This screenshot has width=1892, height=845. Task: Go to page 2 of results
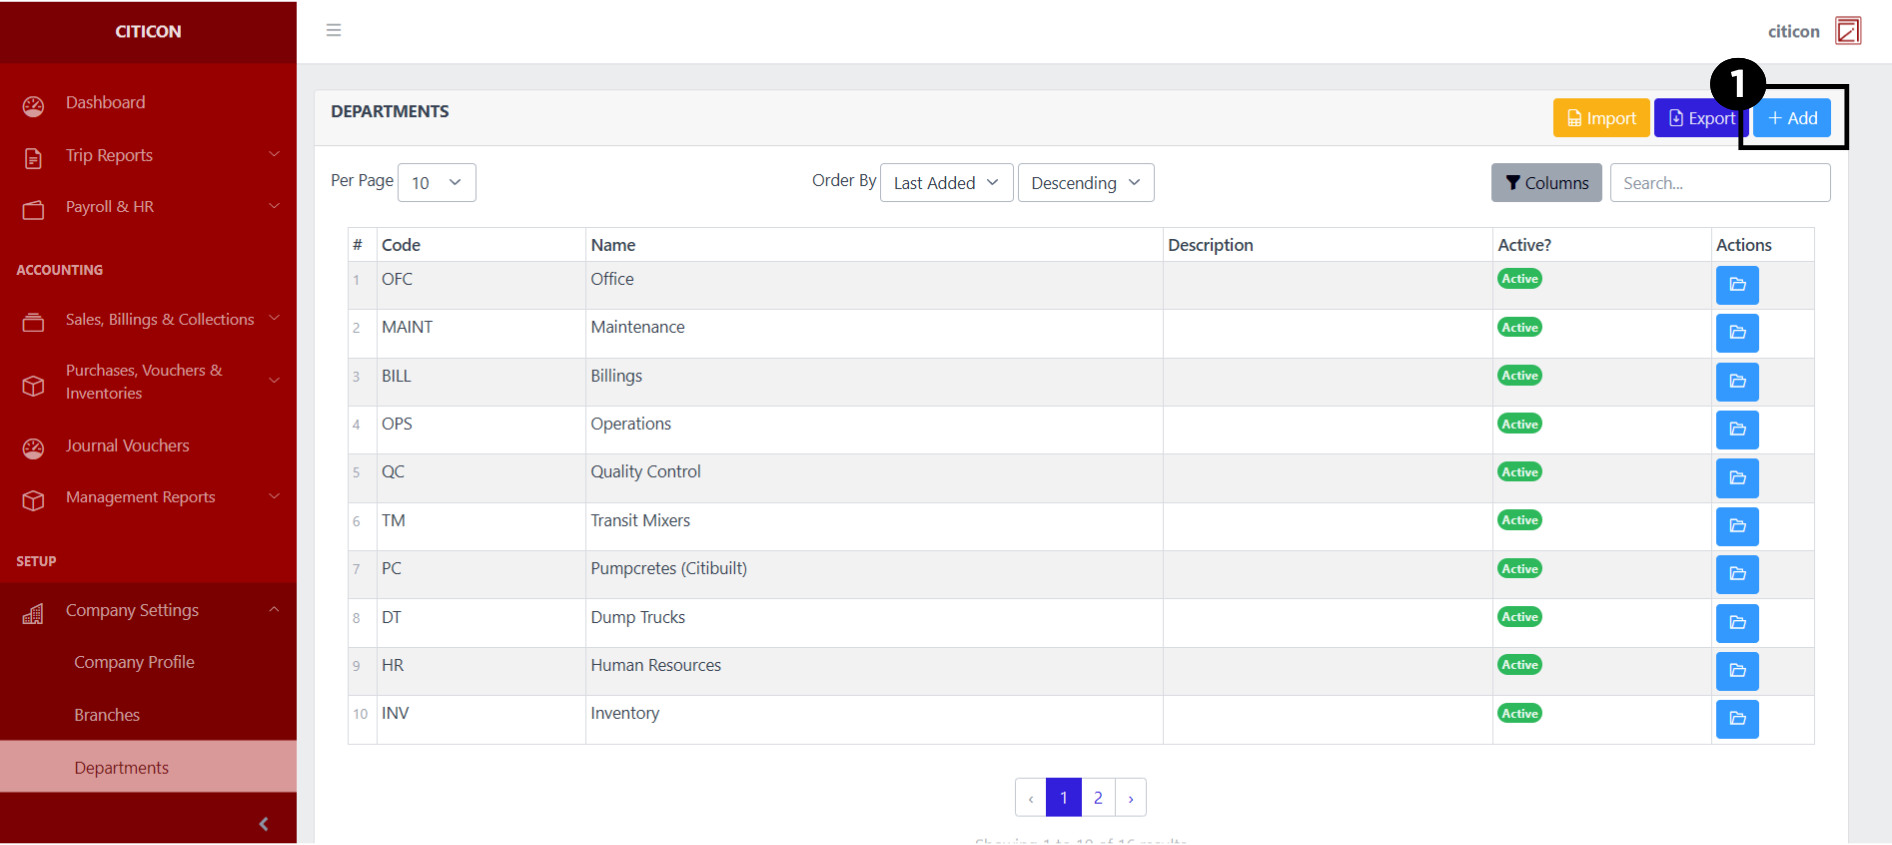(x=1097, y=798)
